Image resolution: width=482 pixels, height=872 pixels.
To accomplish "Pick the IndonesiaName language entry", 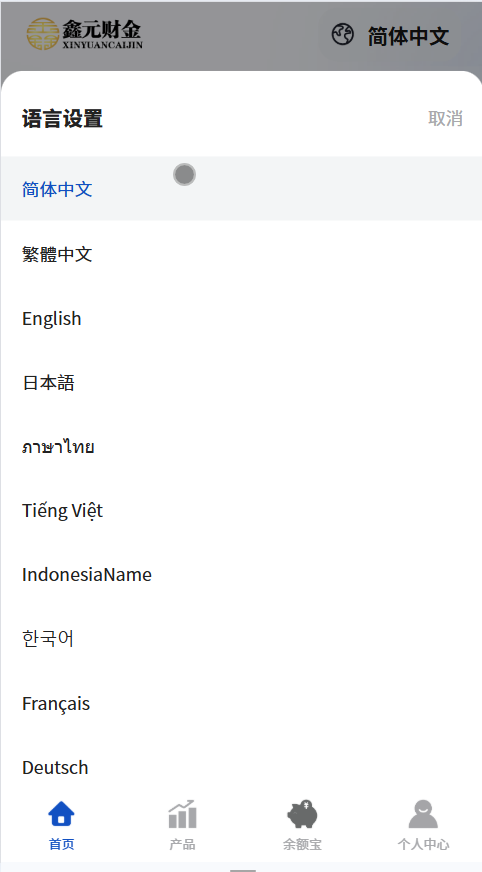I will coord(241,574).
